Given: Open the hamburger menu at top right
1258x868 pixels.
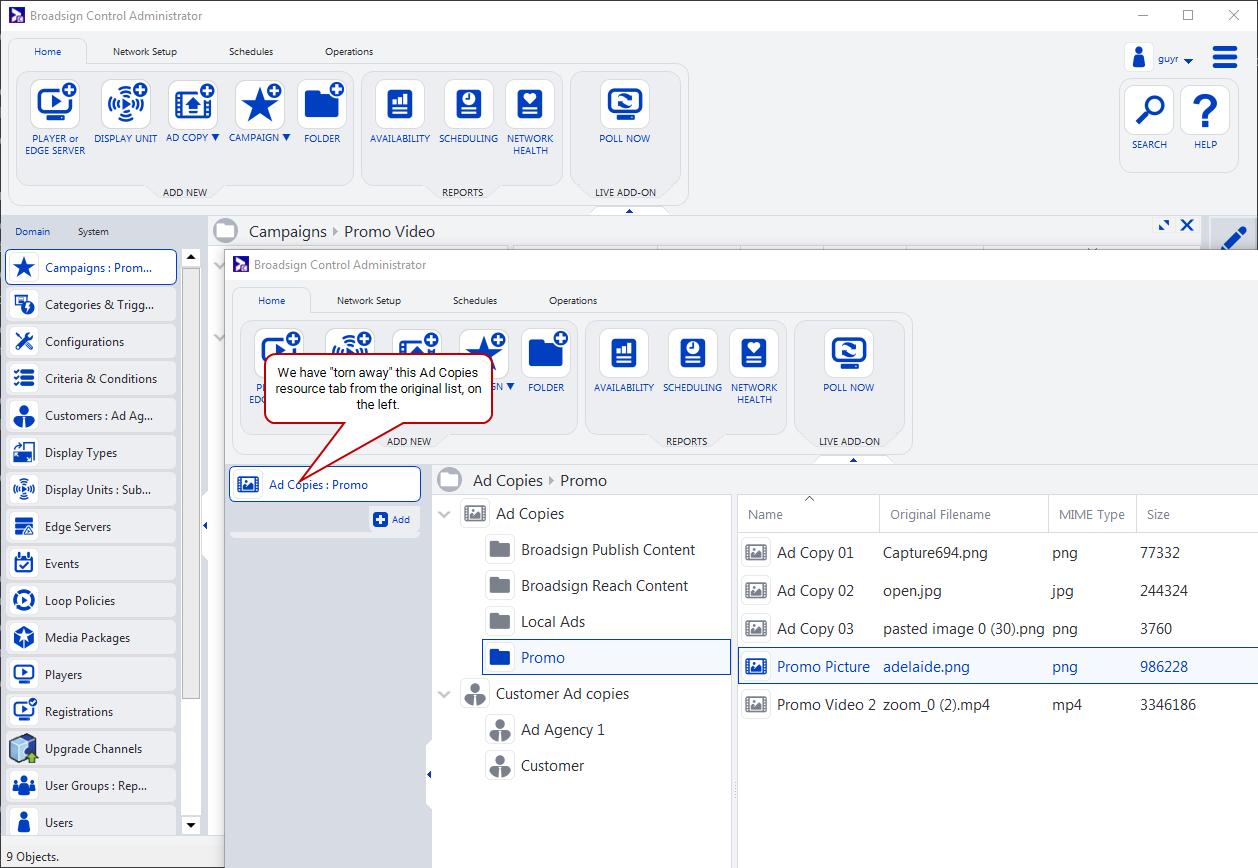Looking at the screenshot, I should tap(1225, 57).
